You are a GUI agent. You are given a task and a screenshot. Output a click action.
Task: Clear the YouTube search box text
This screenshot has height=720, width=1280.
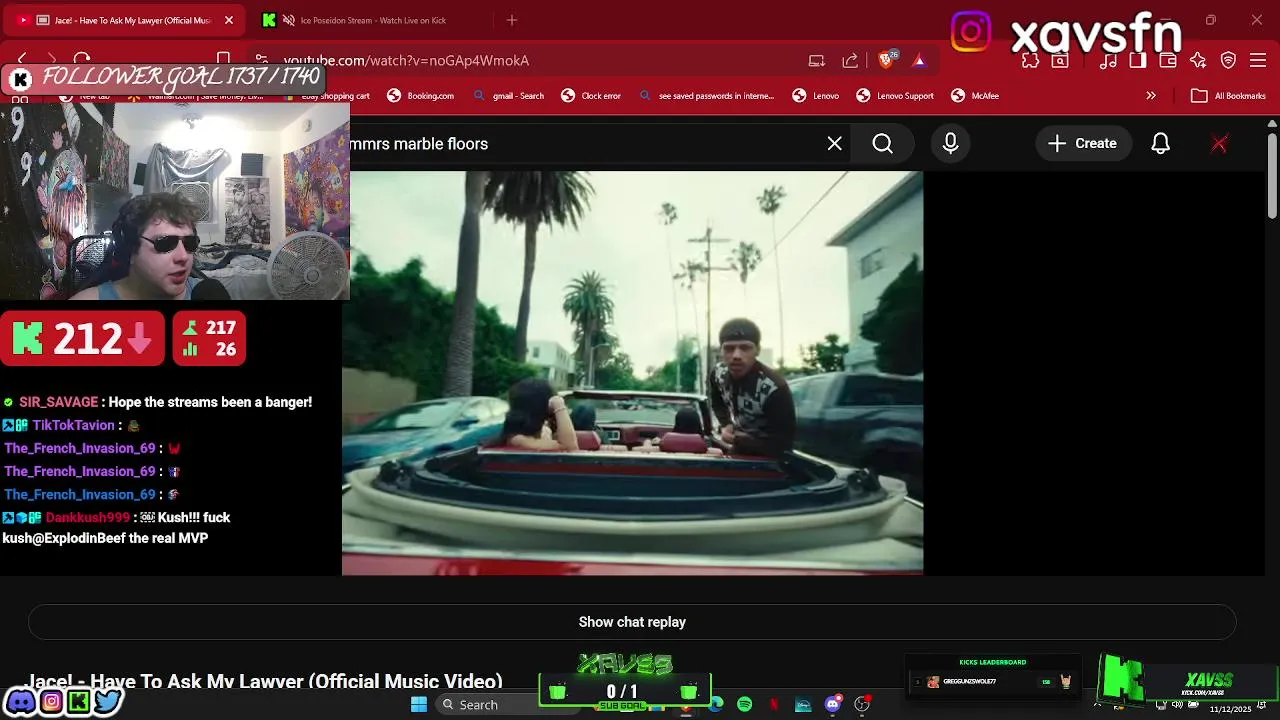coord(834,144)
